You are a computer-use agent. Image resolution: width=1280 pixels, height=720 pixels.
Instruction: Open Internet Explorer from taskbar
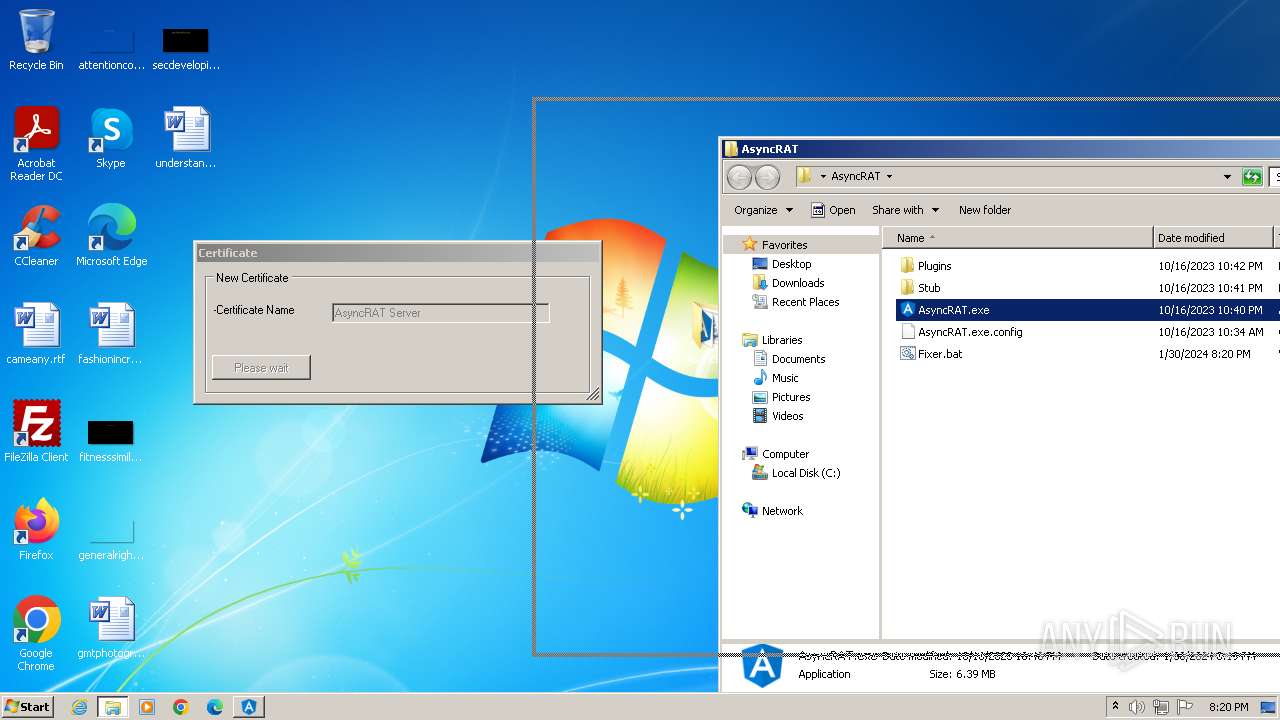click(x=80, y=707)
